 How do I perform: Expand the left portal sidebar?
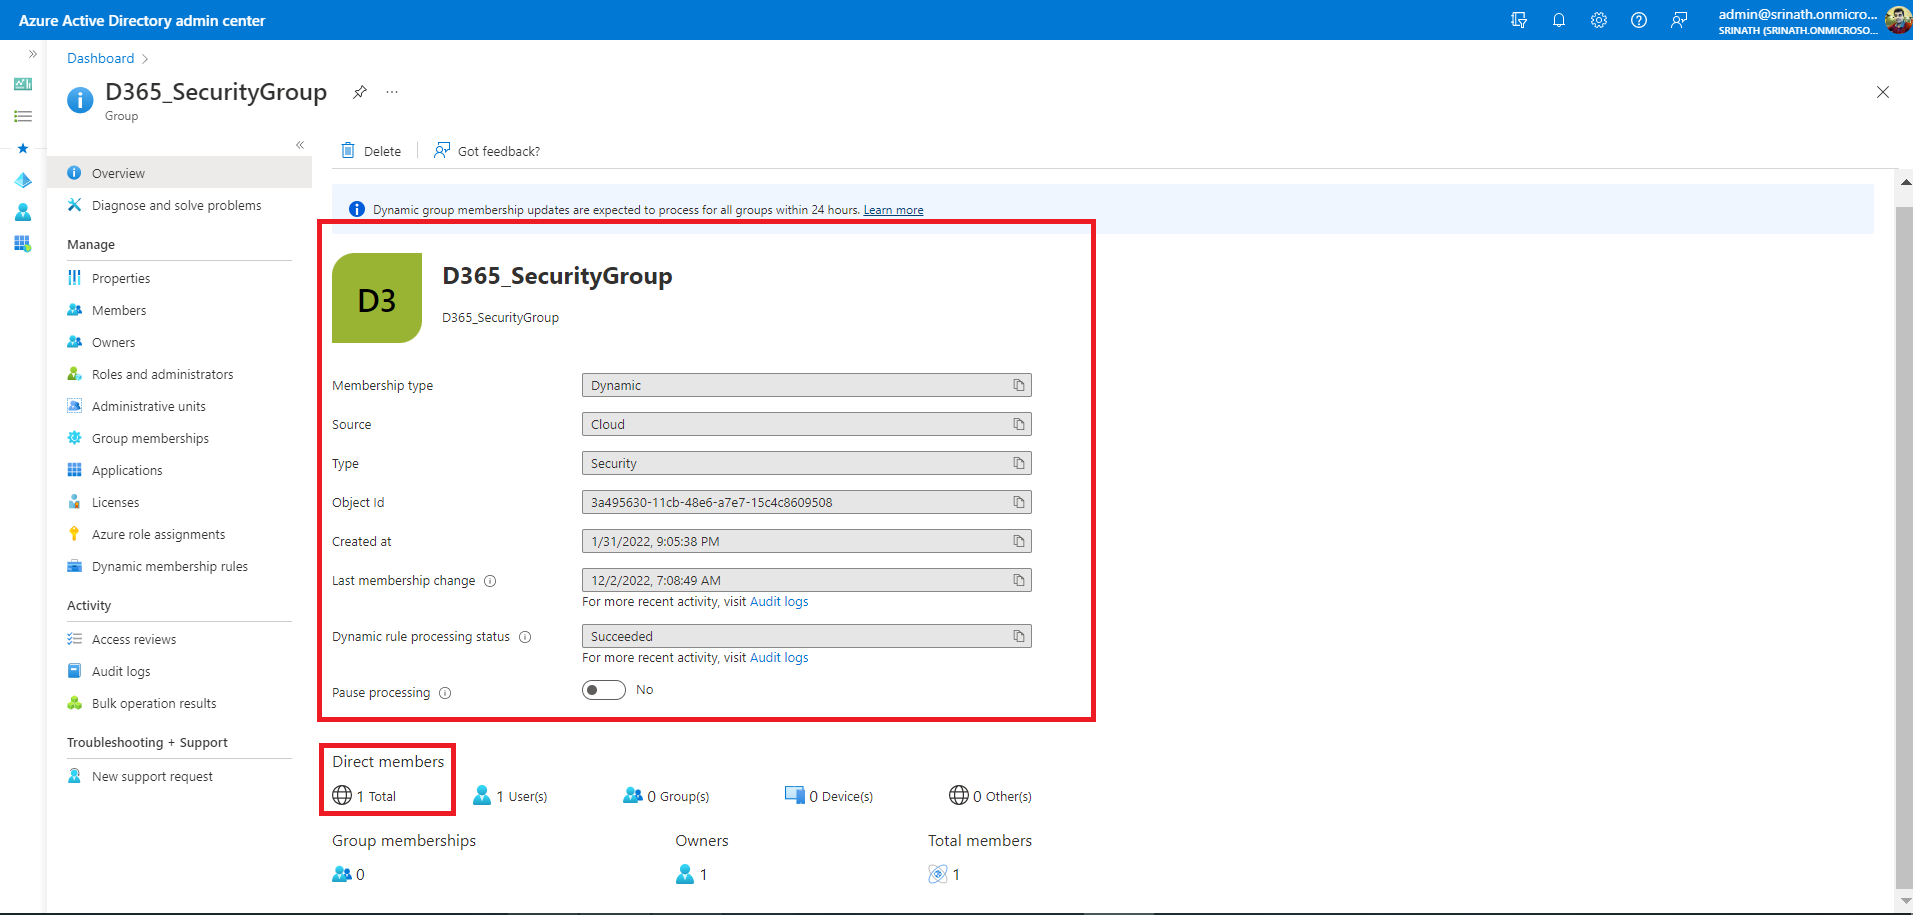pyautogui.click(x=33, y=54)
